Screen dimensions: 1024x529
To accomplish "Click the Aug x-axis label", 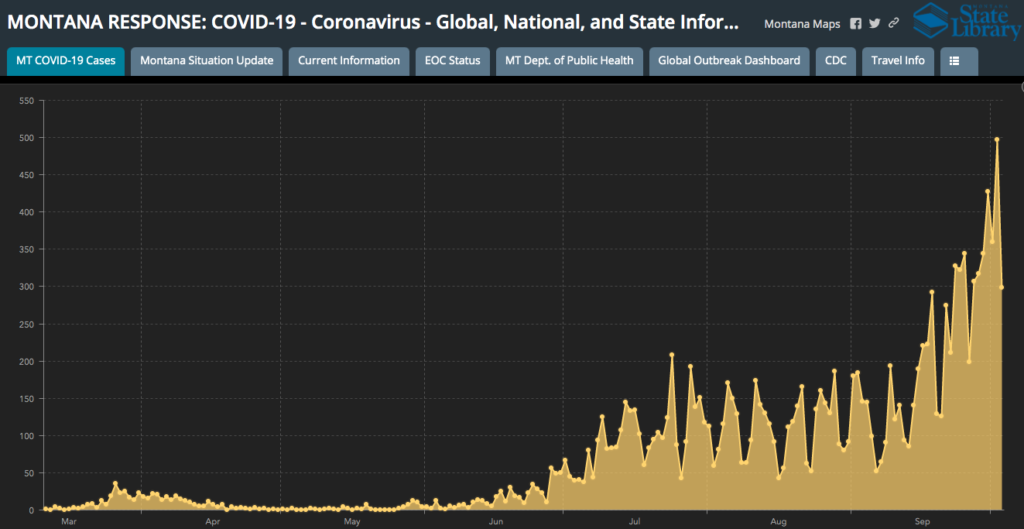I will (x=778, y=522).
